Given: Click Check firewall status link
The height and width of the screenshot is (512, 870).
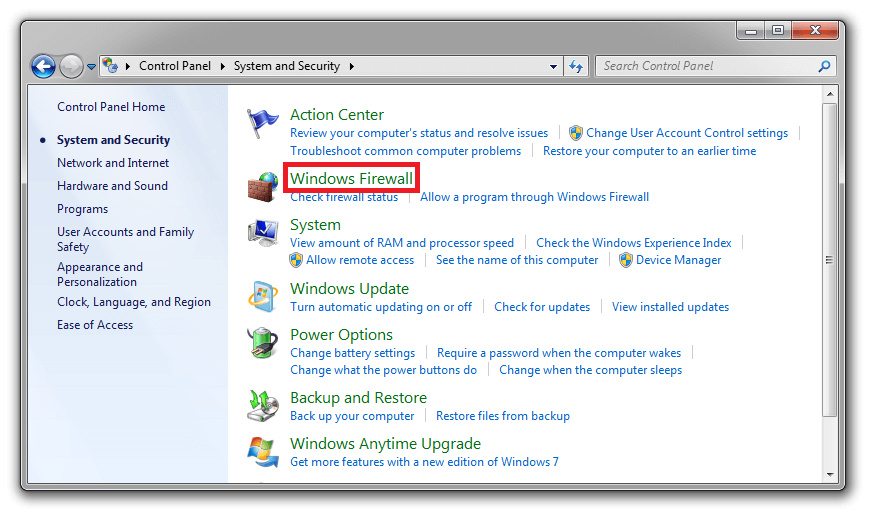Looking at the screenshot, I should tap(344, 197).
